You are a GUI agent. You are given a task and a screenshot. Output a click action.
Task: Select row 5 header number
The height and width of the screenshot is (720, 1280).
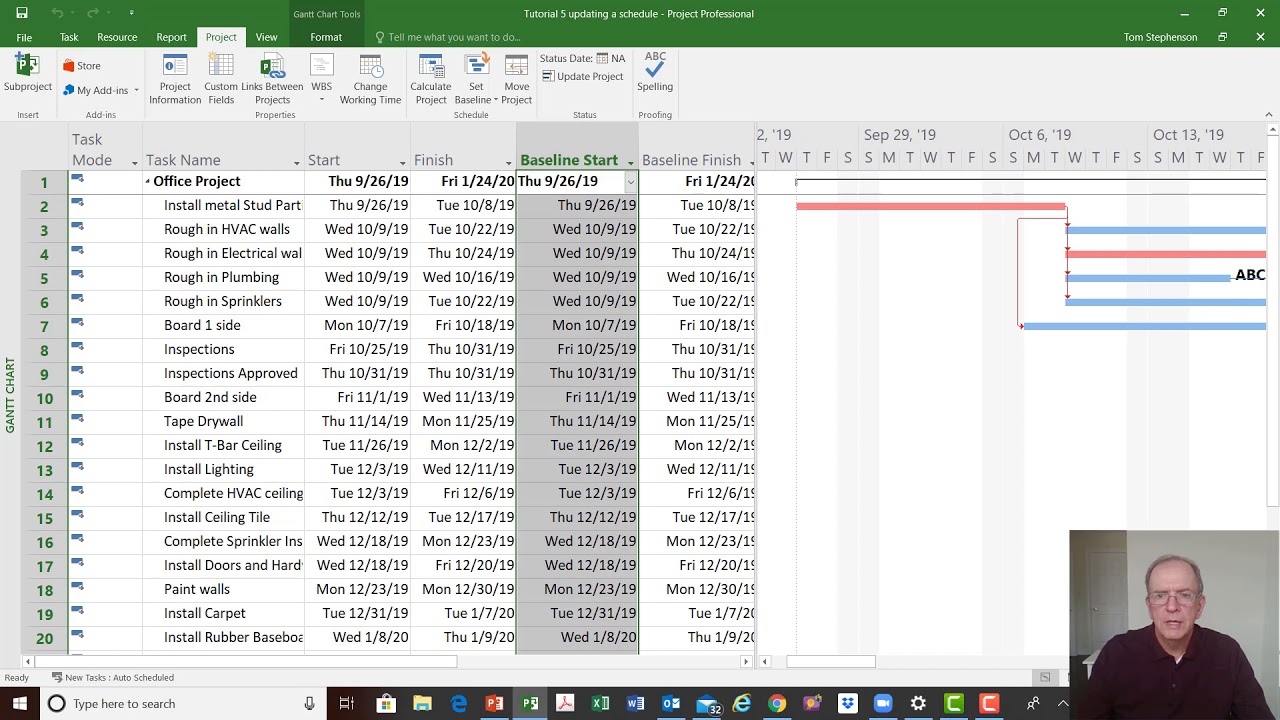pos(44,277)
